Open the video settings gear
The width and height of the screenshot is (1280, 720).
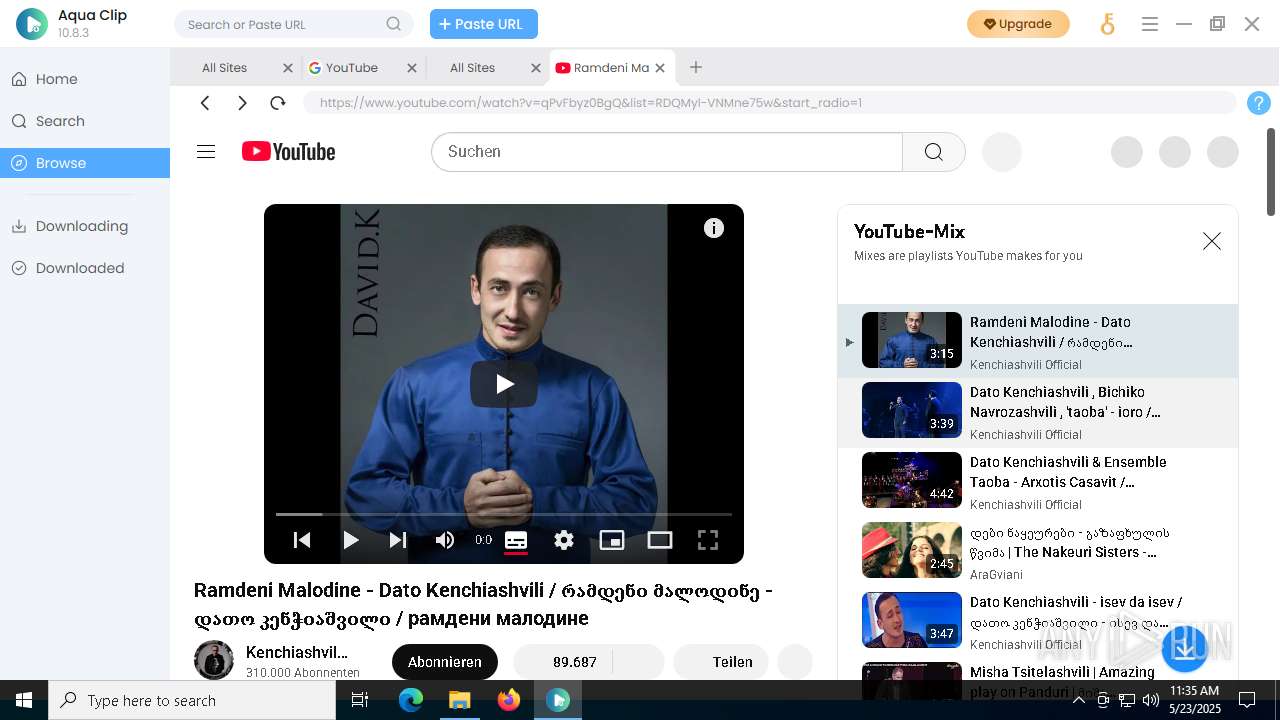564,540
